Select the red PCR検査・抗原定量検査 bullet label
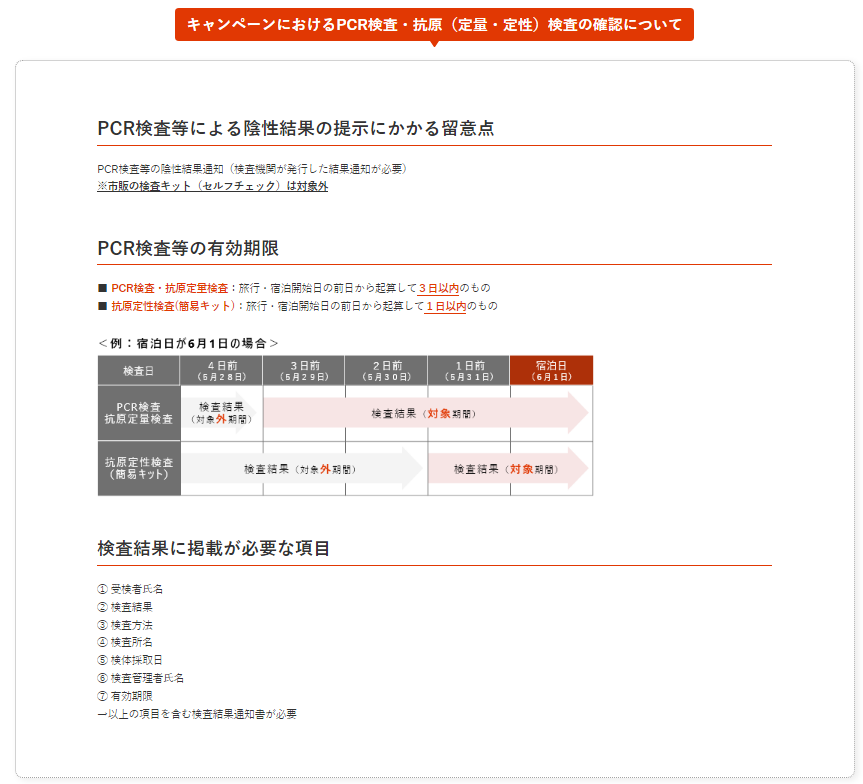 169,287
